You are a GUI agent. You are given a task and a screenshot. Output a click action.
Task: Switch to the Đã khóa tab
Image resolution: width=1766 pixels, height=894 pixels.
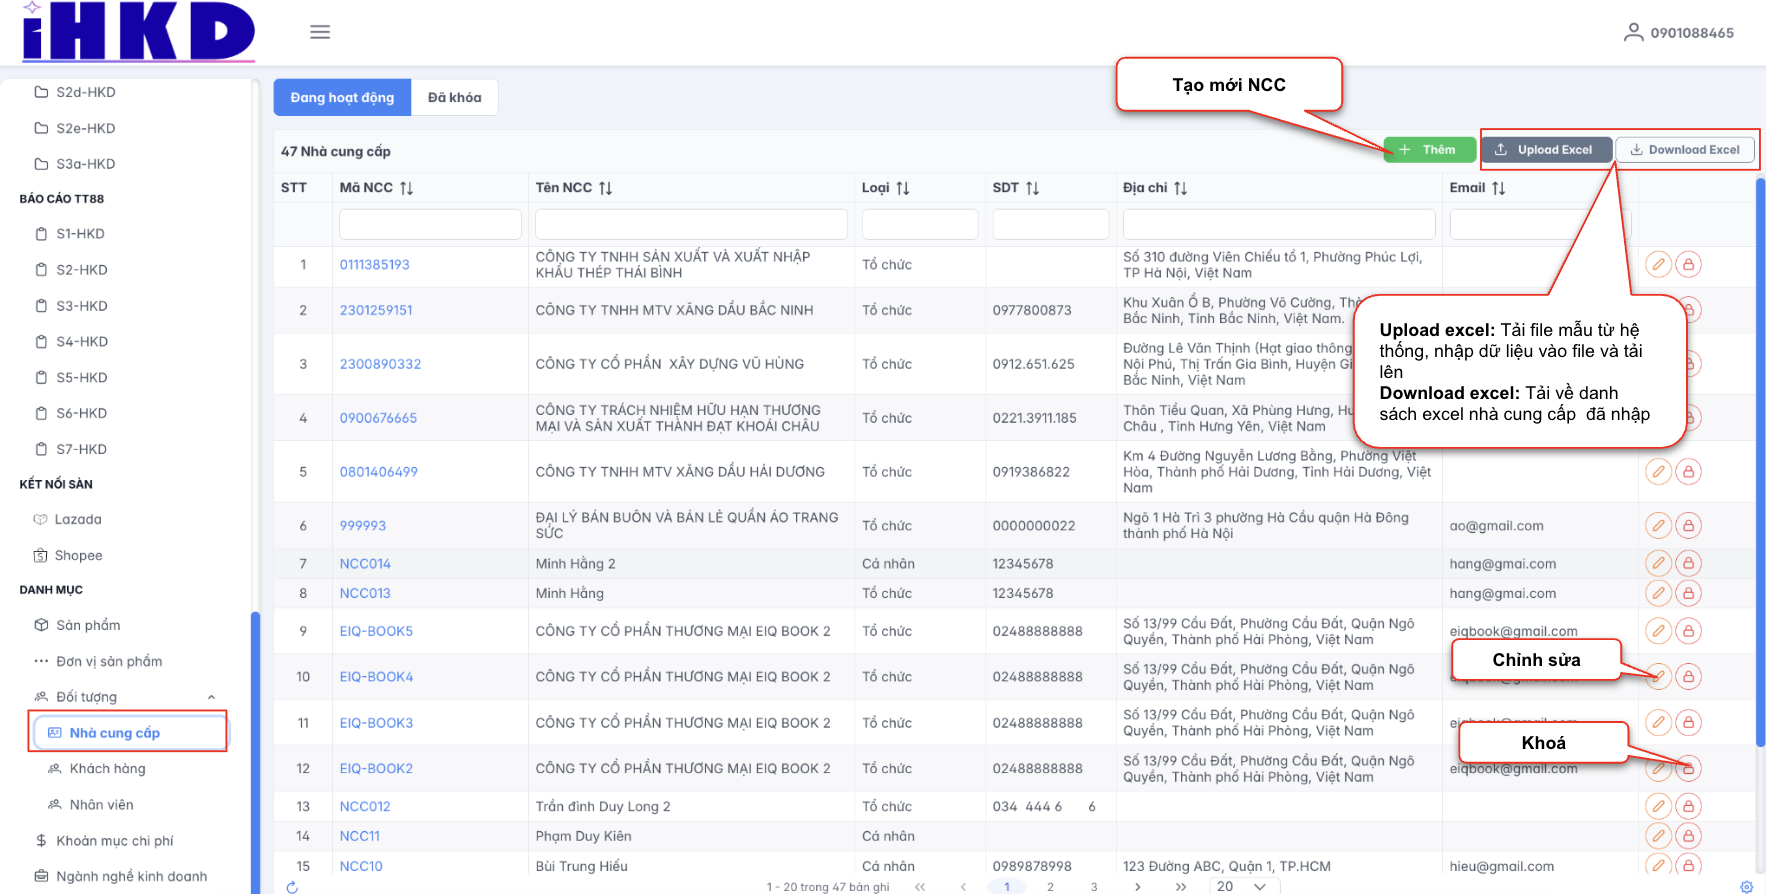pyautogui.click(x=454, y=98)
